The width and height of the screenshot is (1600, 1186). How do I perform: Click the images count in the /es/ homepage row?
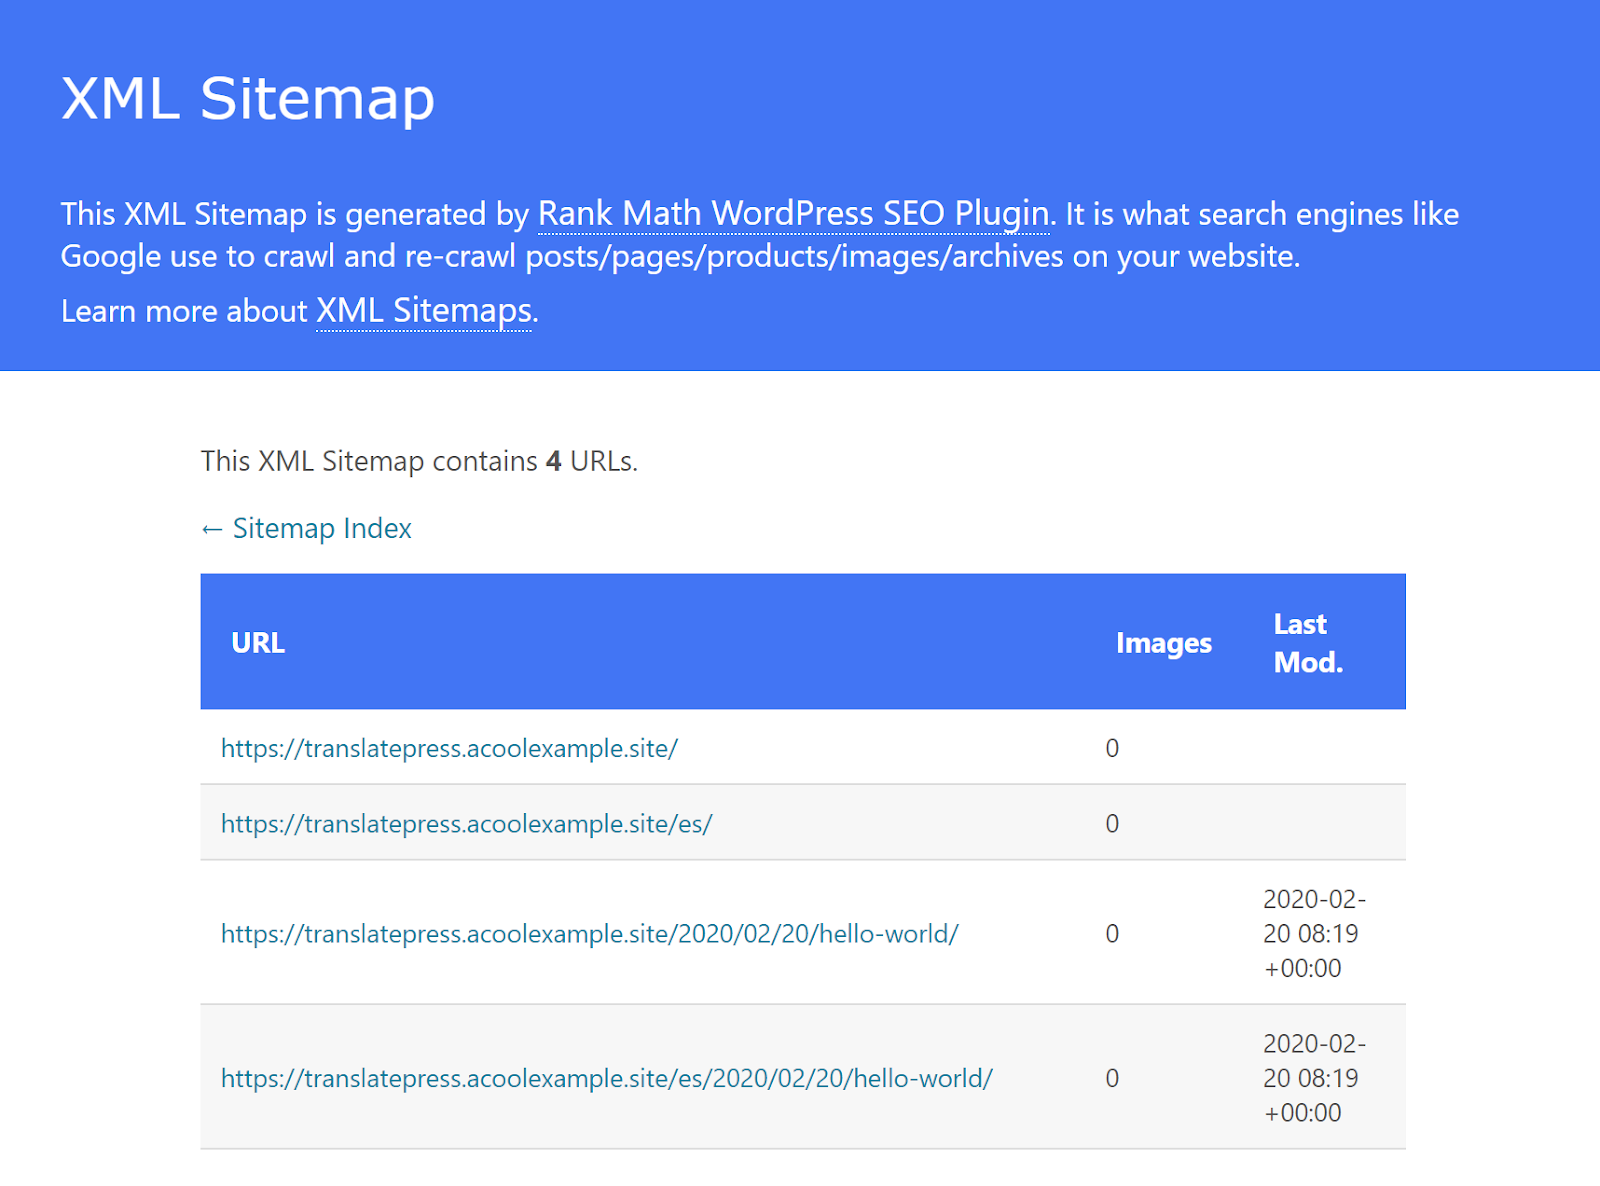click(x=1112, y=824)
